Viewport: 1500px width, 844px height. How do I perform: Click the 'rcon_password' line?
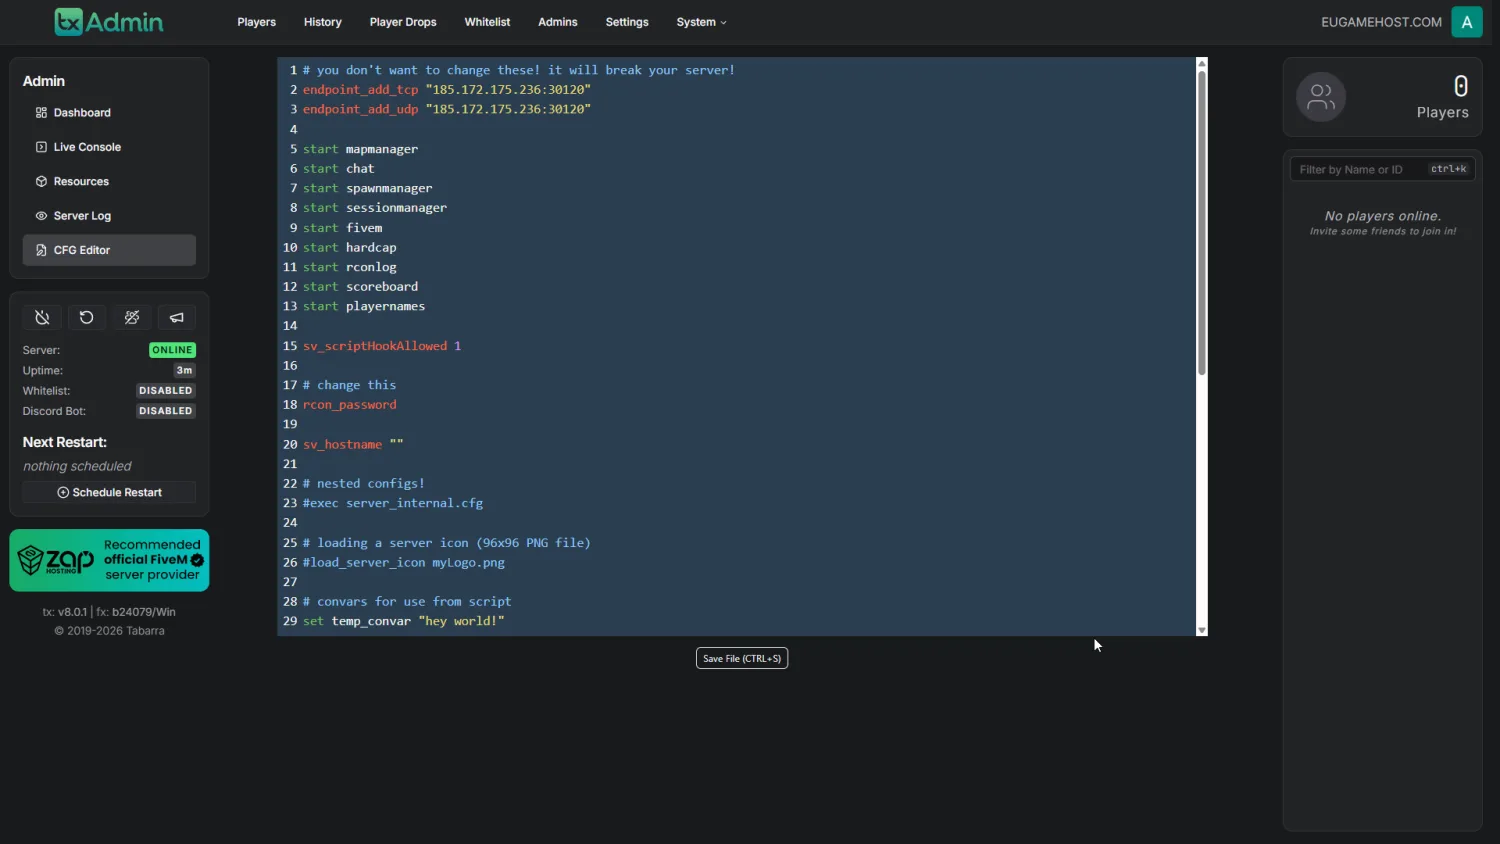click(x=349, y=404)
